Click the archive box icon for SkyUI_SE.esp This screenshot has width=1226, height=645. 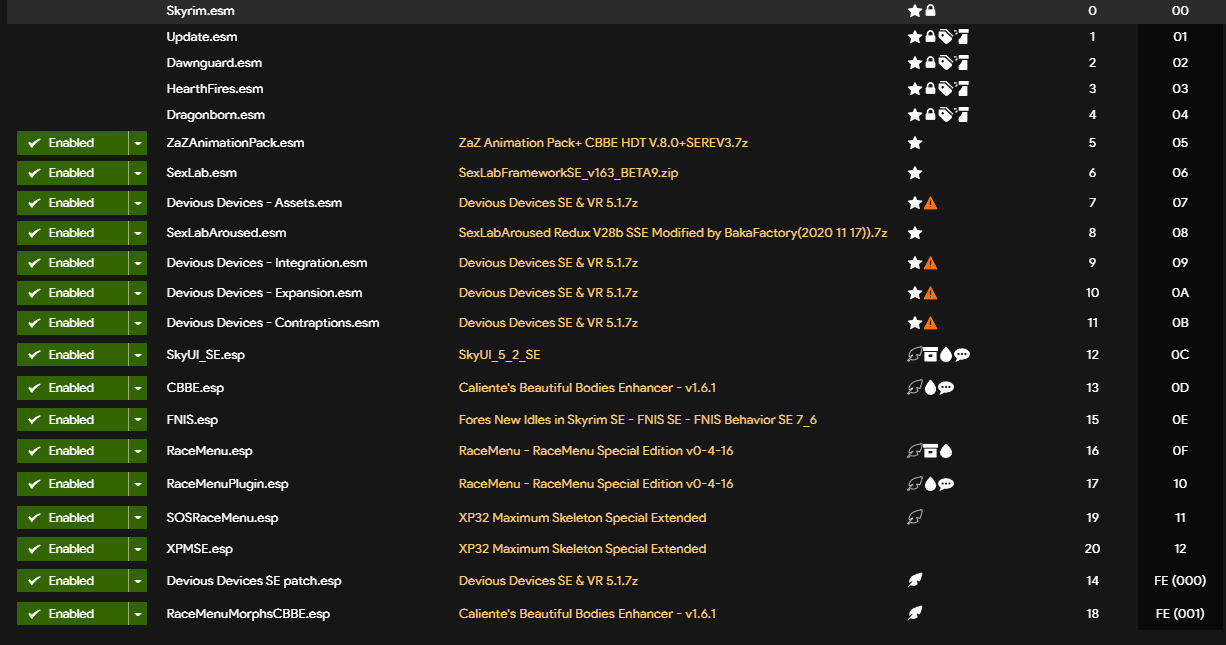931,355
